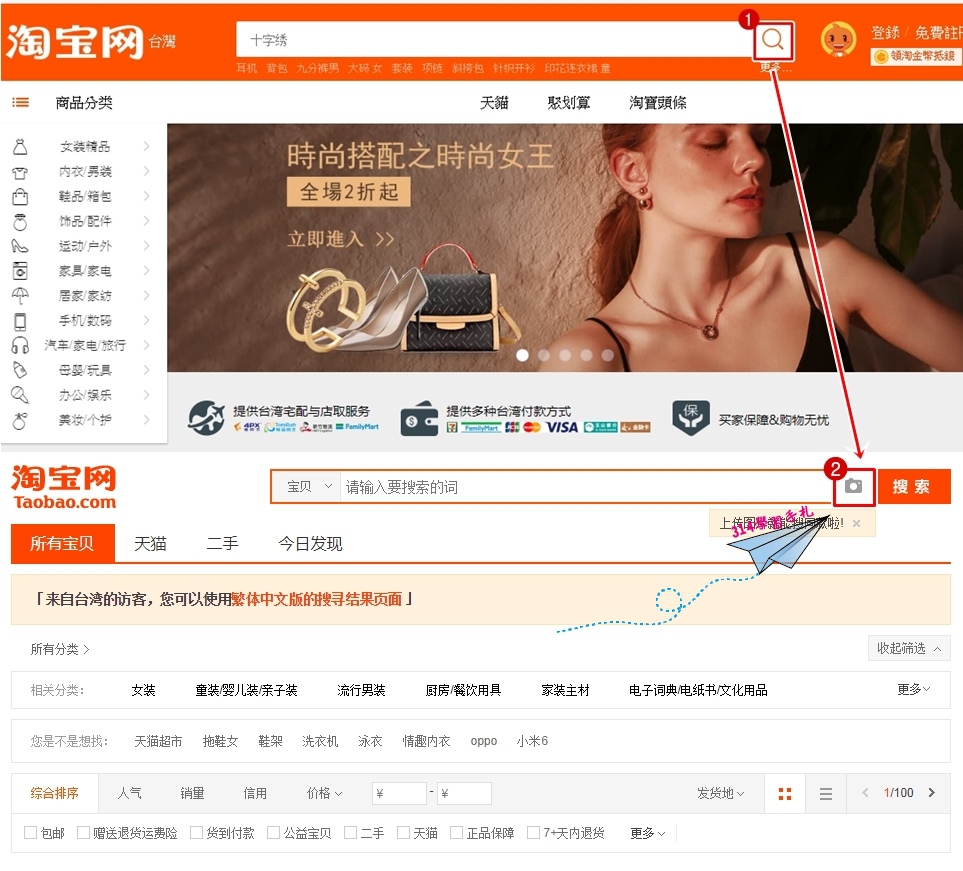Click the 运动/户外 shoe icon
The height and width of the screenshot is (871, 963).
[20, 246]
